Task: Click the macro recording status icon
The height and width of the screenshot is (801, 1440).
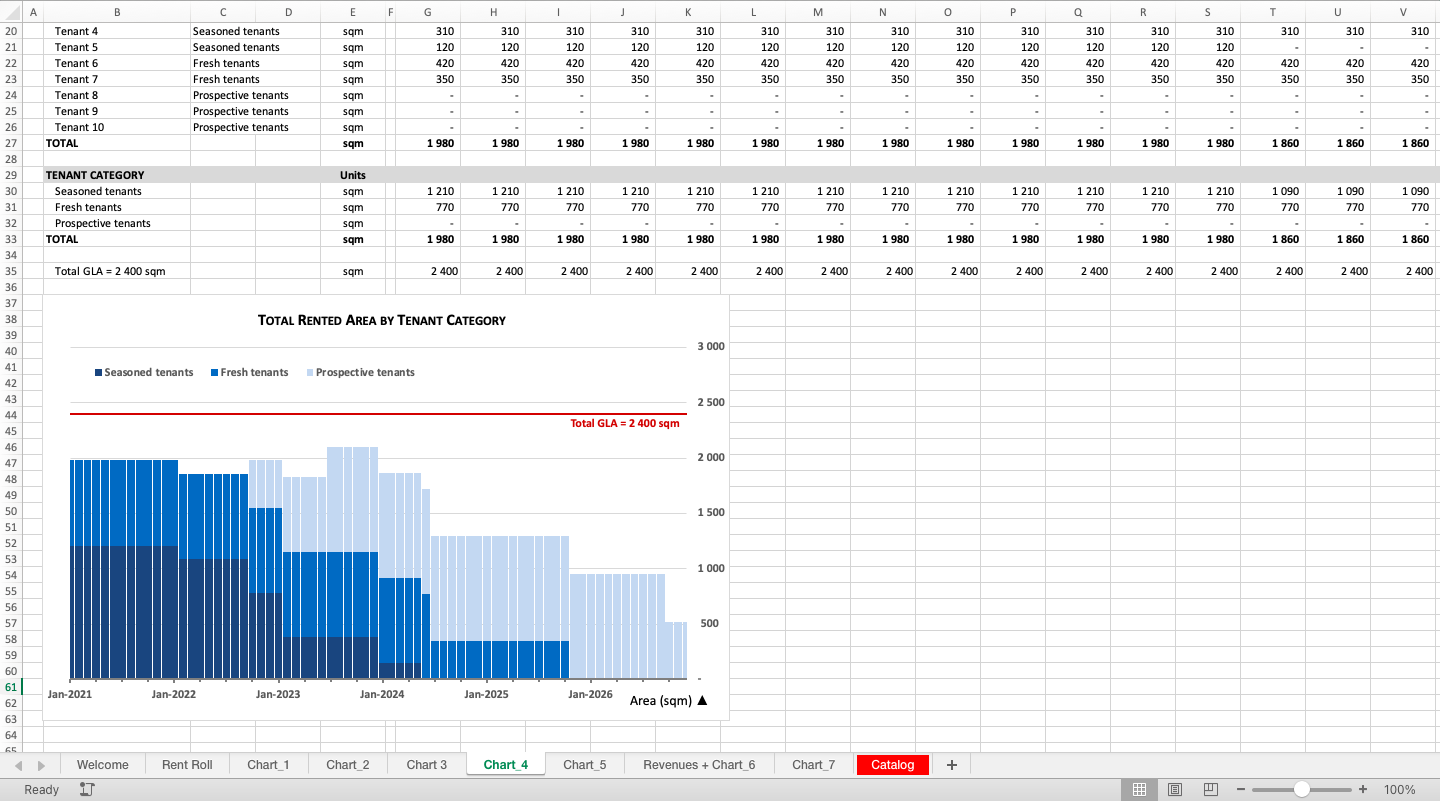Action: [87, 789]
